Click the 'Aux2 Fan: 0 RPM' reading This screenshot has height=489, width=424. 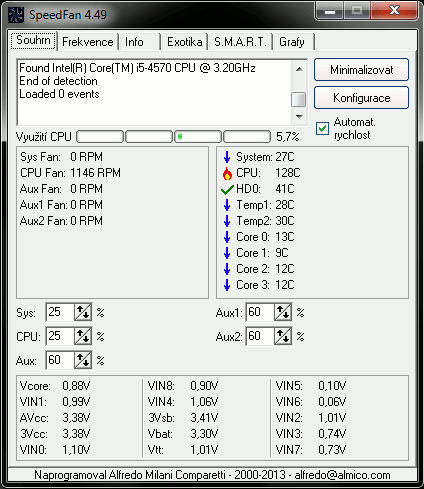(61, 221)
